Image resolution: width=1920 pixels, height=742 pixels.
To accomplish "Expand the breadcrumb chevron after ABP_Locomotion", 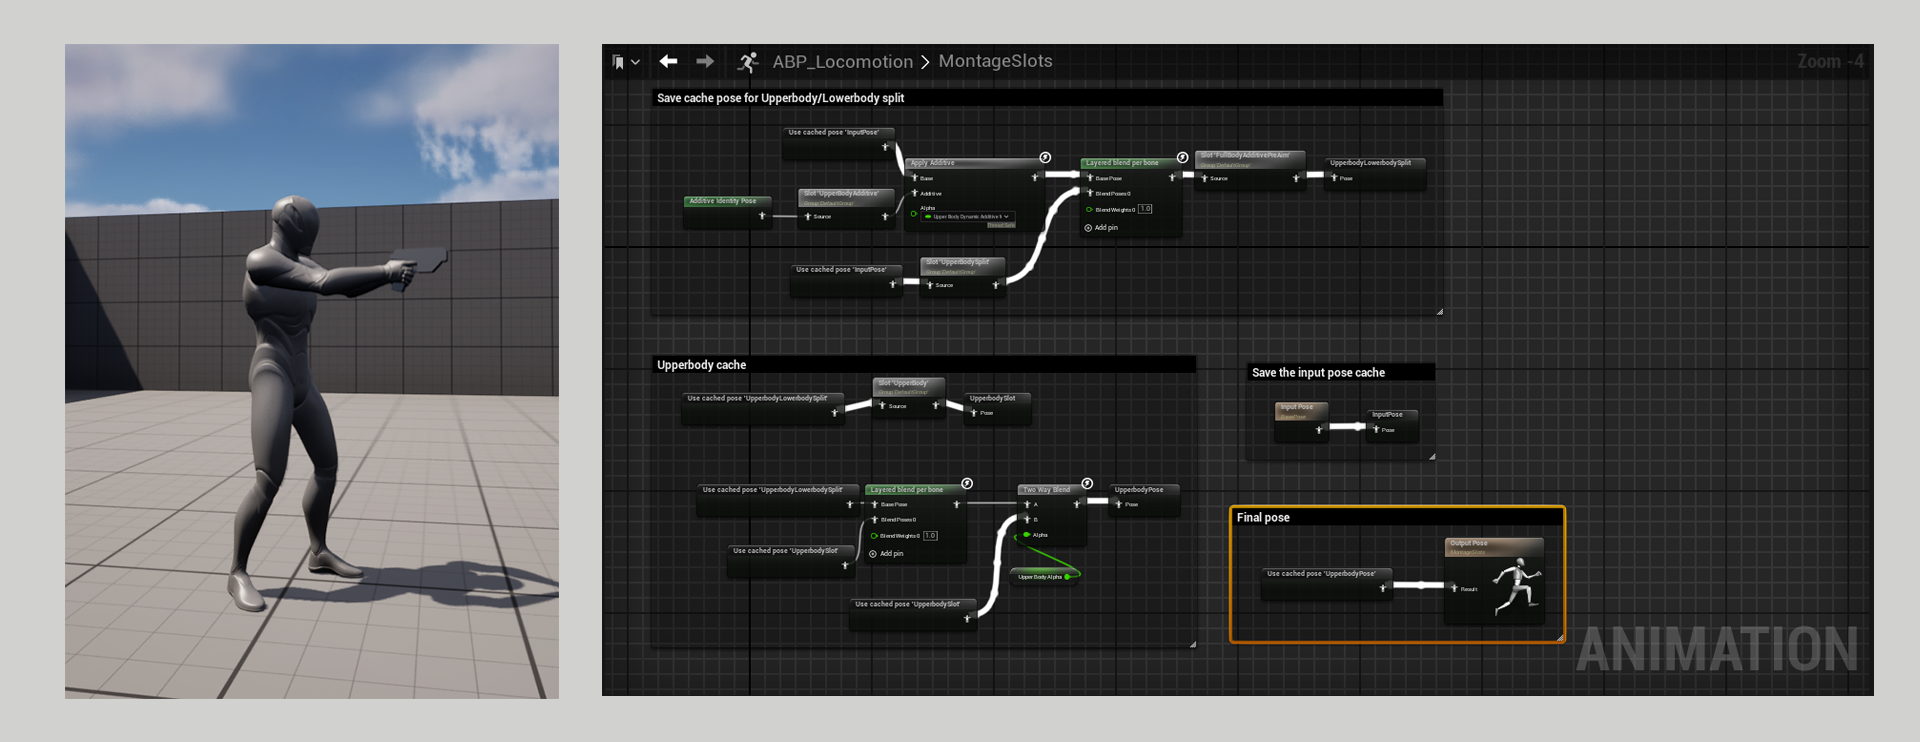I will tap(925, 62).
